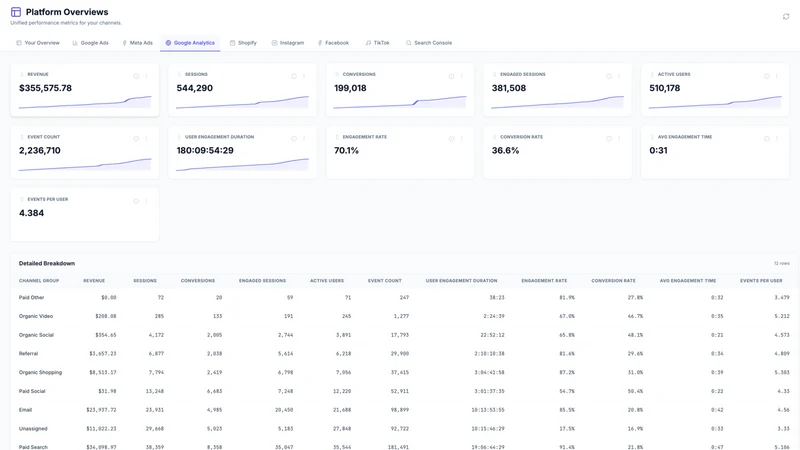Select the Referral table row
The height and width of the screenshot is (450, 800).
click(404, 354)
